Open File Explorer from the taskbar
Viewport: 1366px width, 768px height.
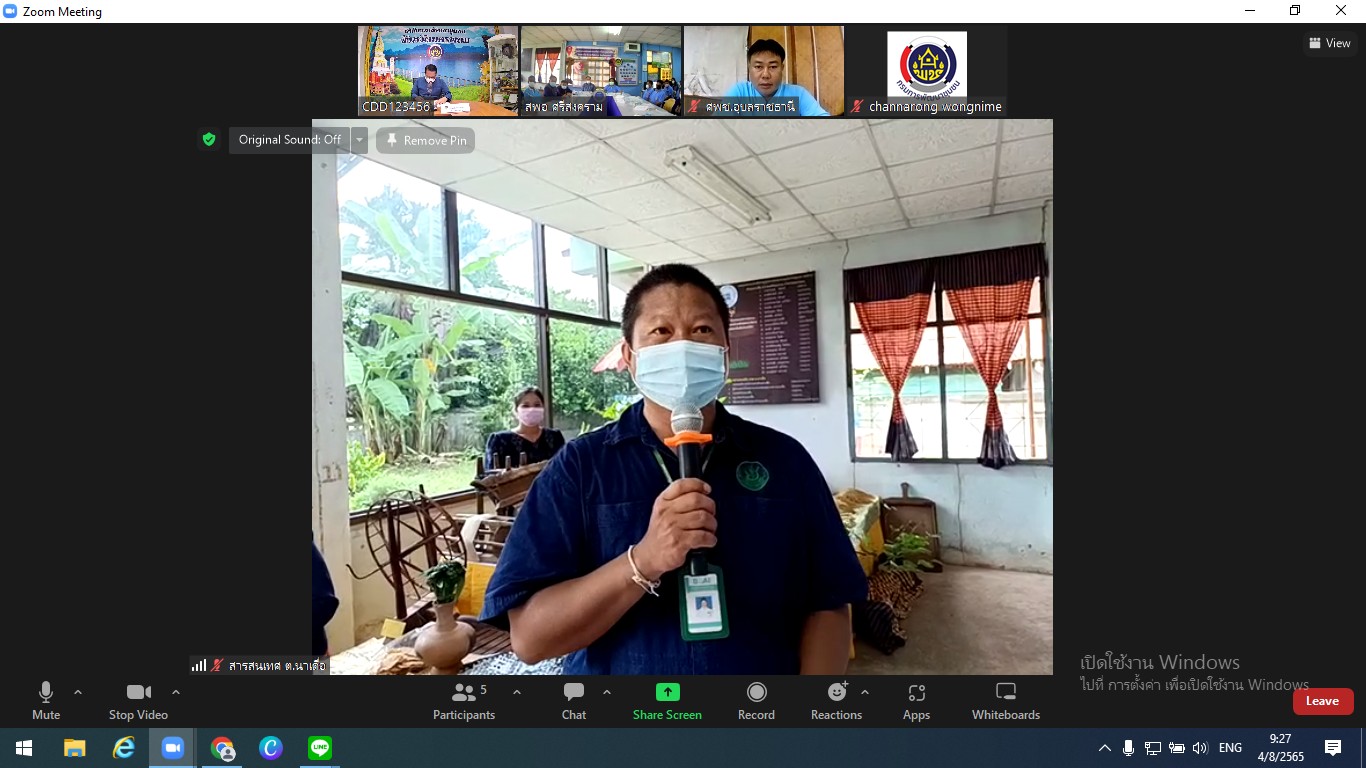(75, 748)
